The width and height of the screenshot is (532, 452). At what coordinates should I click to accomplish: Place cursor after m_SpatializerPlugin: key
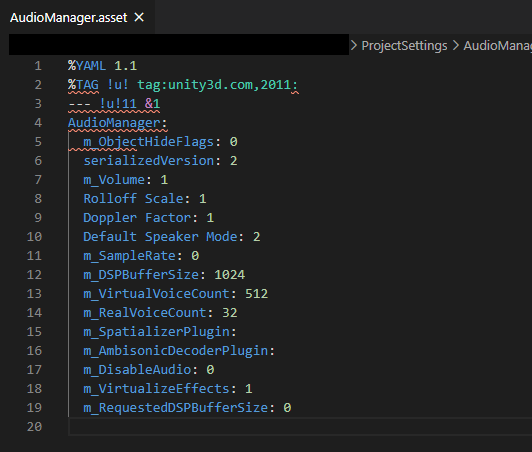pos(237,332)
